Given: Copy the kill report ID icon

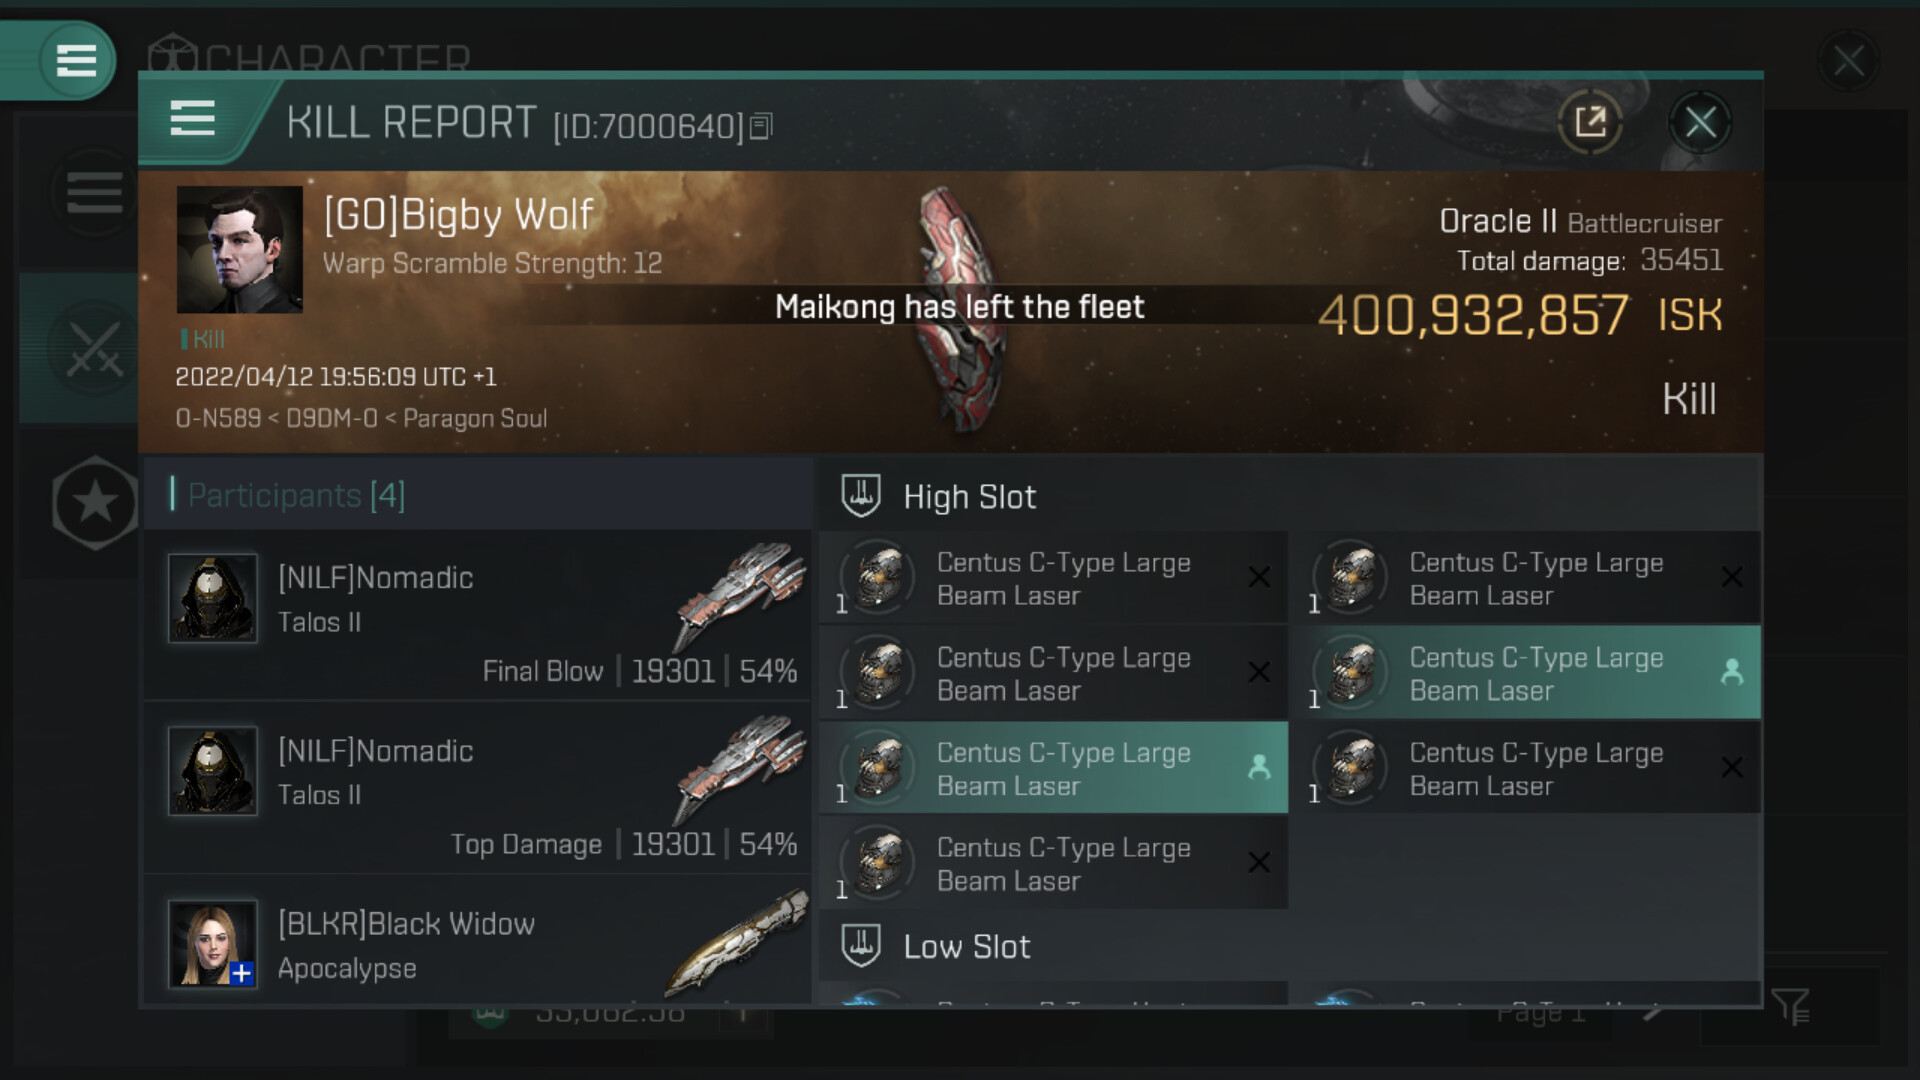Looking at the screenshot, I should pos(761,127).
